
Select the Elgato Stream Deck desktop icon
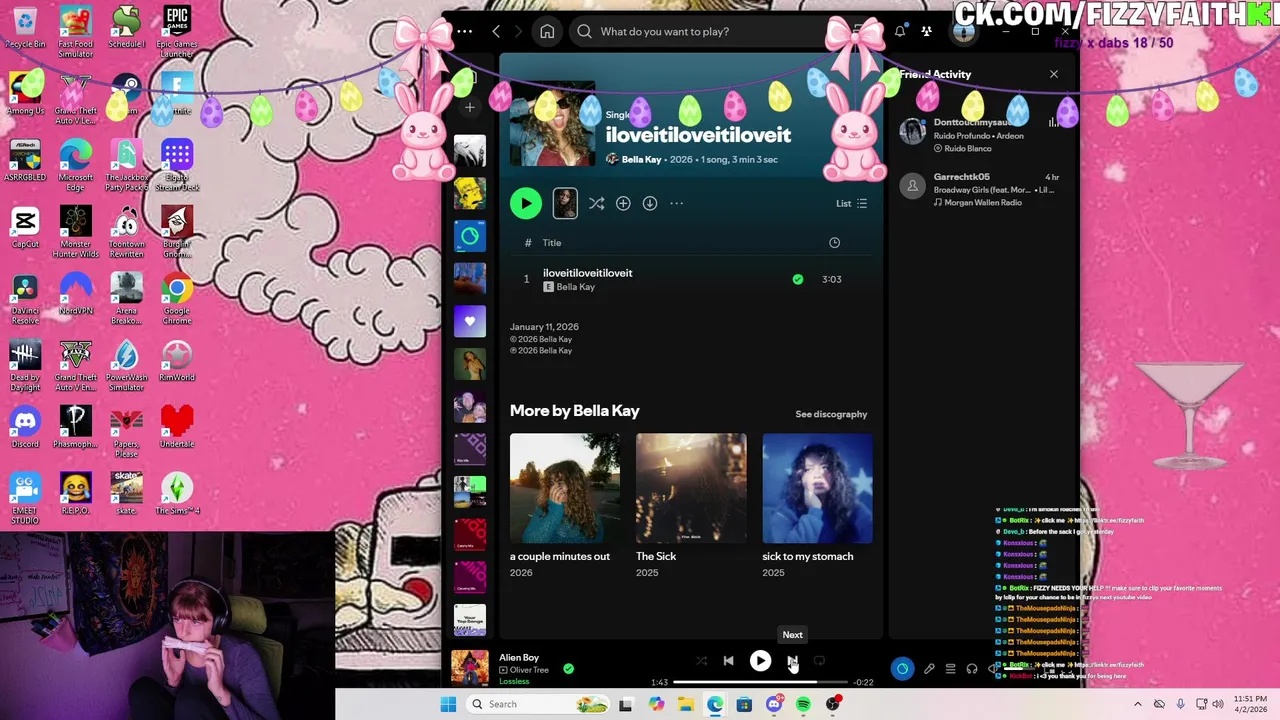pos(177,165)
